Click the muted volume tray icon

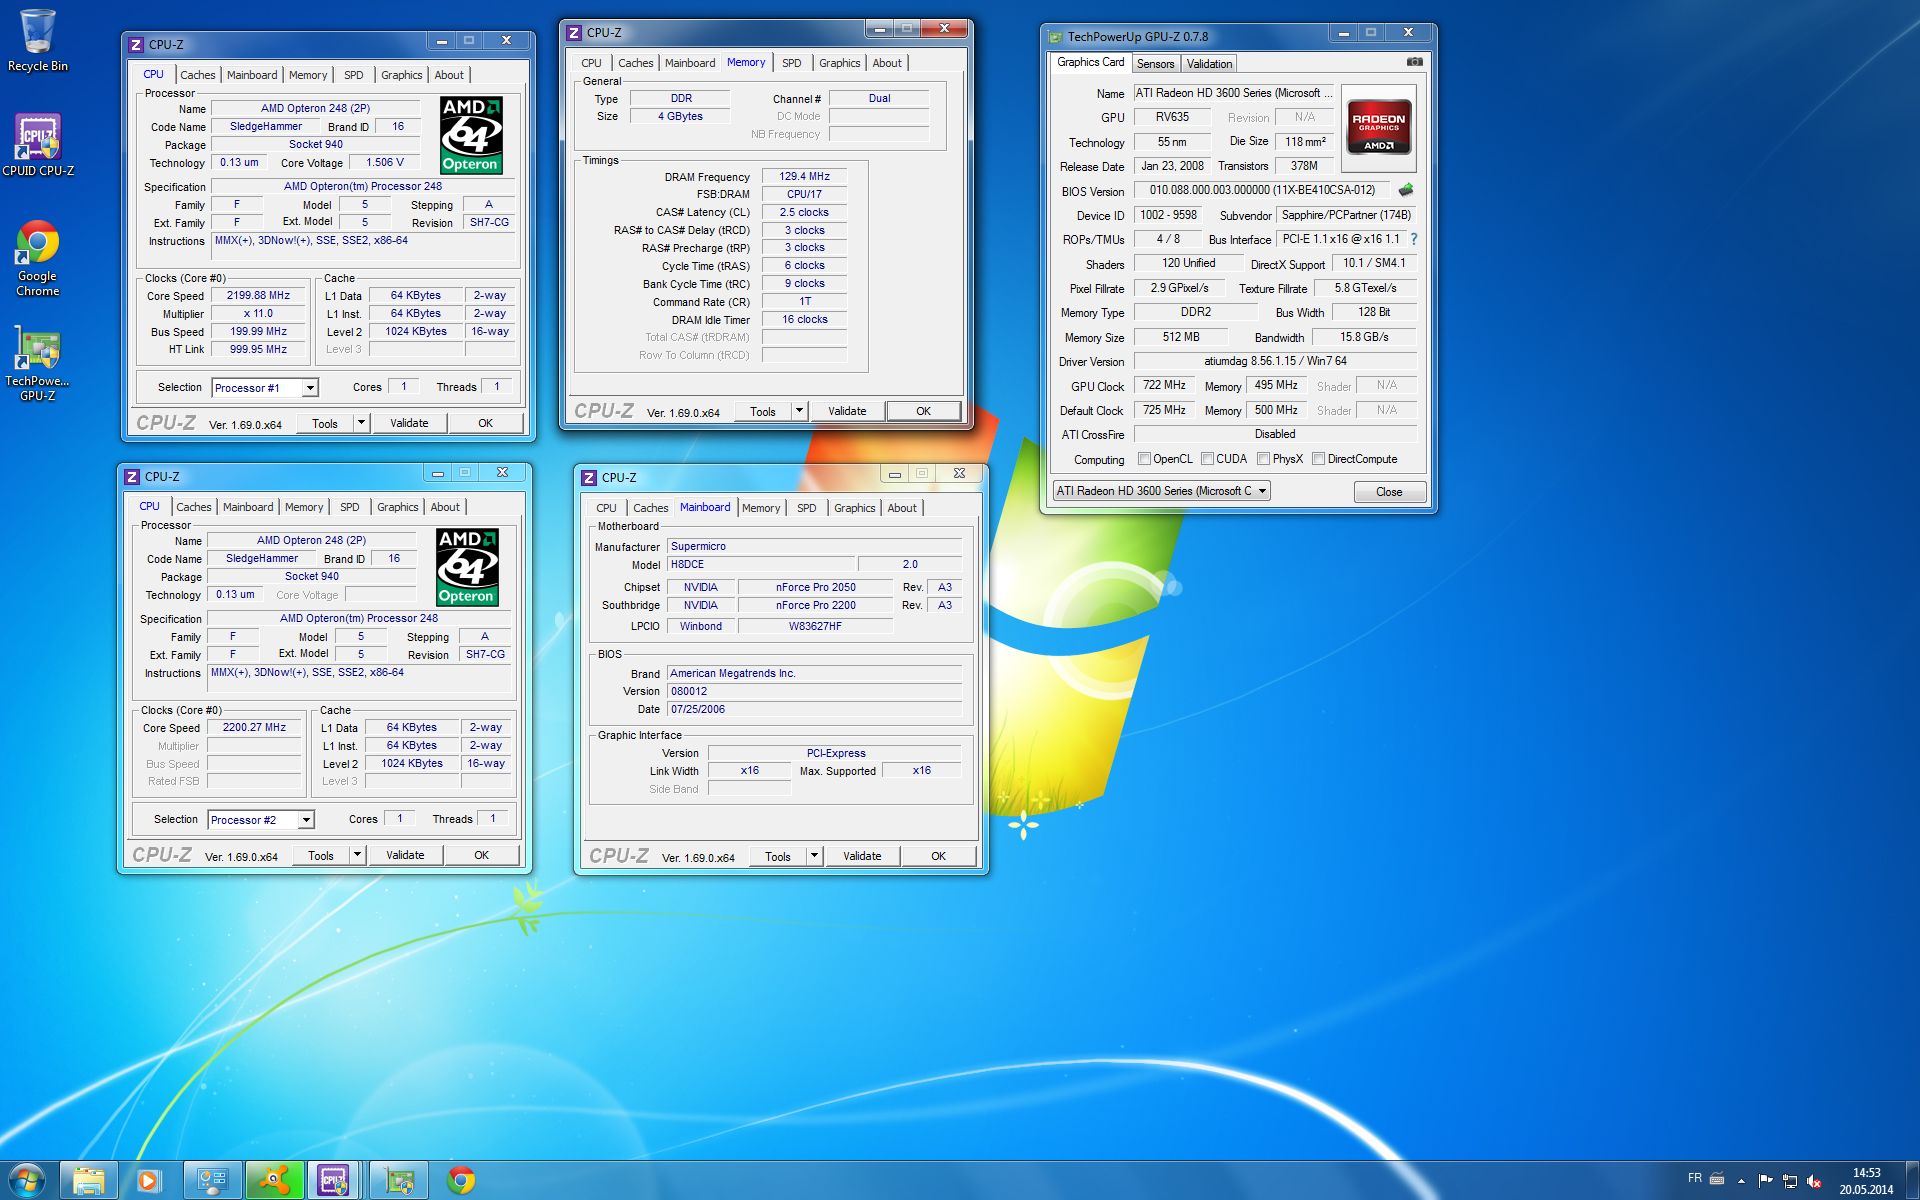point(1814,1181)
